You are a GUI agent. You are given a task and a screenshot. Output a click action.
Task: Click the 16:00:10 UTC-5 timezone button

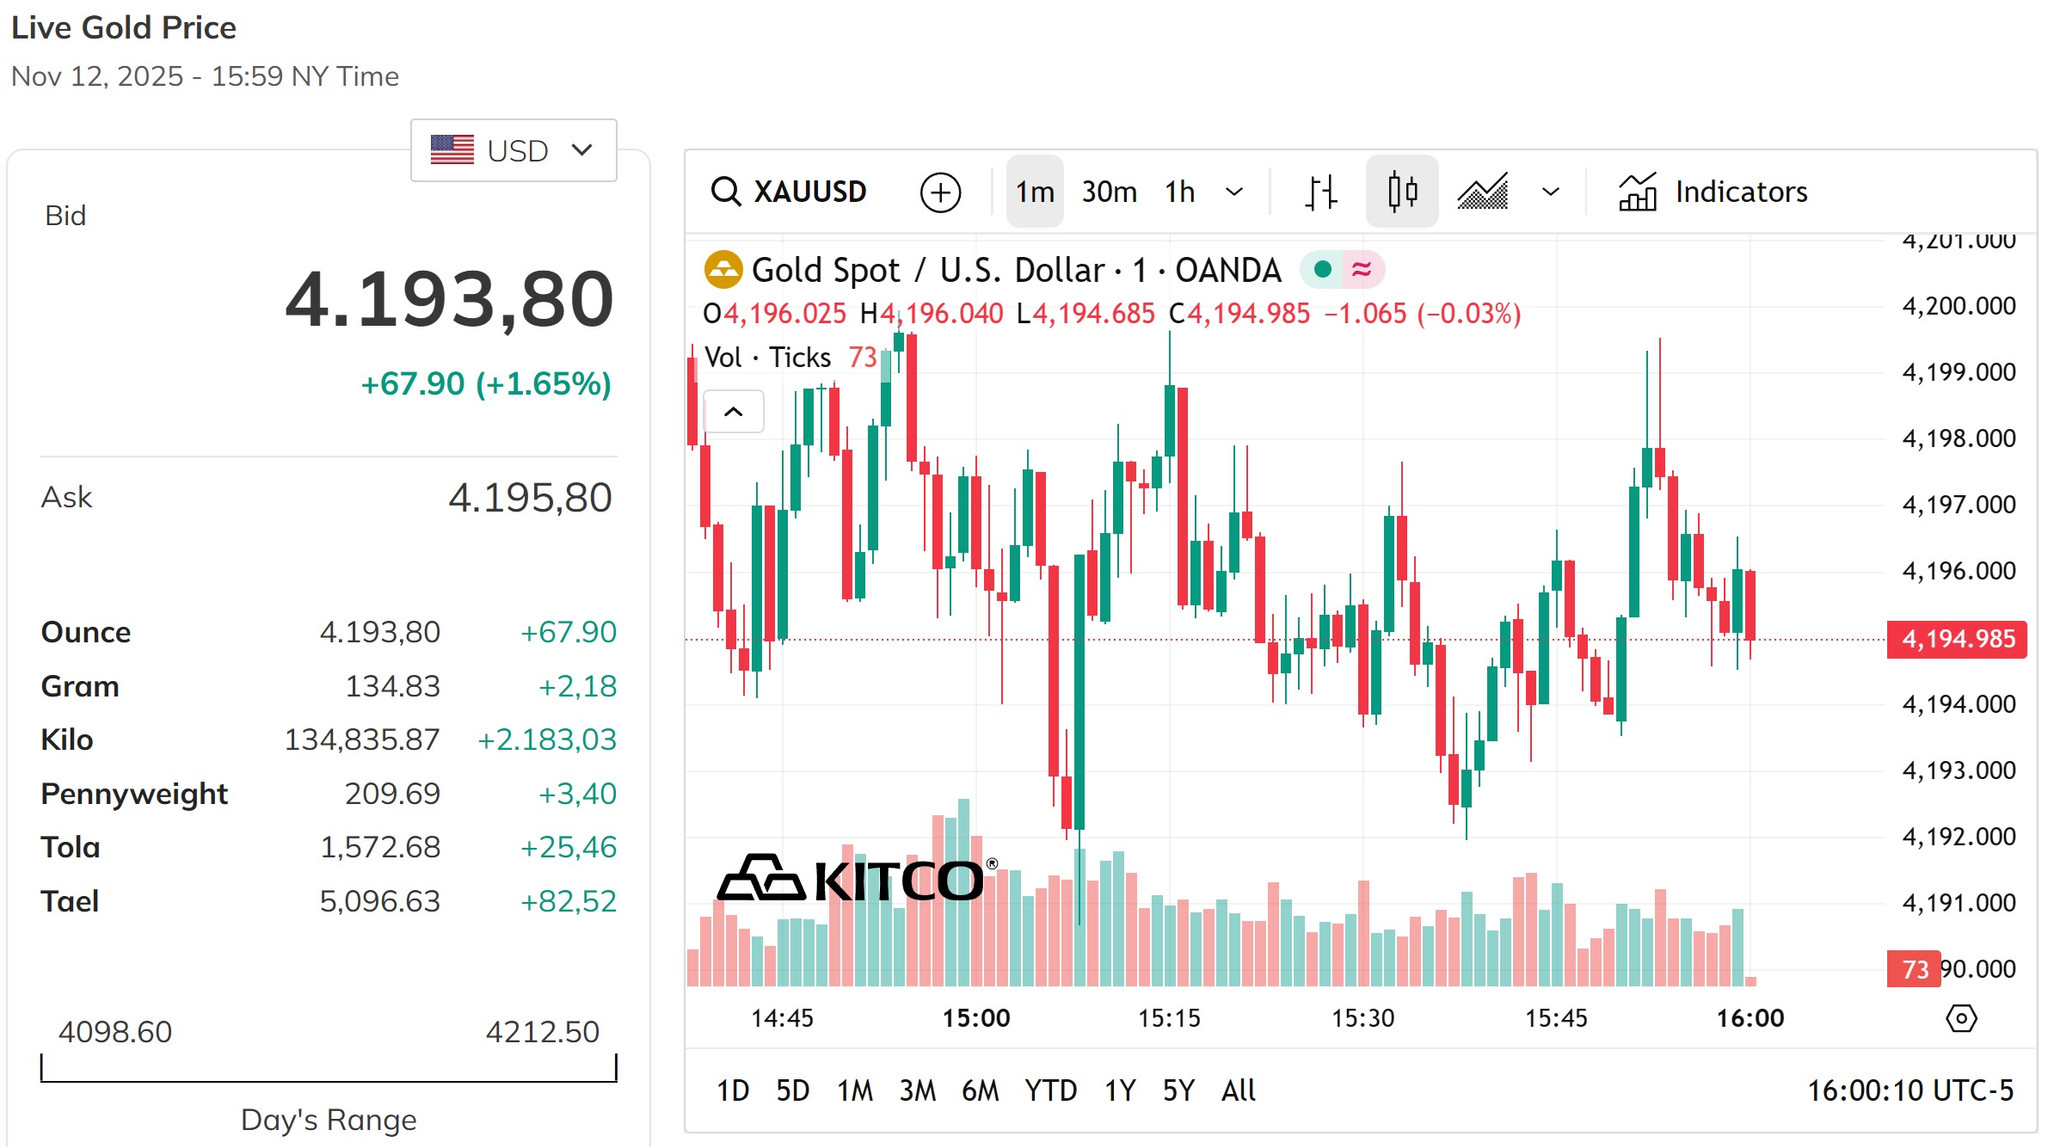coord(1910,1090)
